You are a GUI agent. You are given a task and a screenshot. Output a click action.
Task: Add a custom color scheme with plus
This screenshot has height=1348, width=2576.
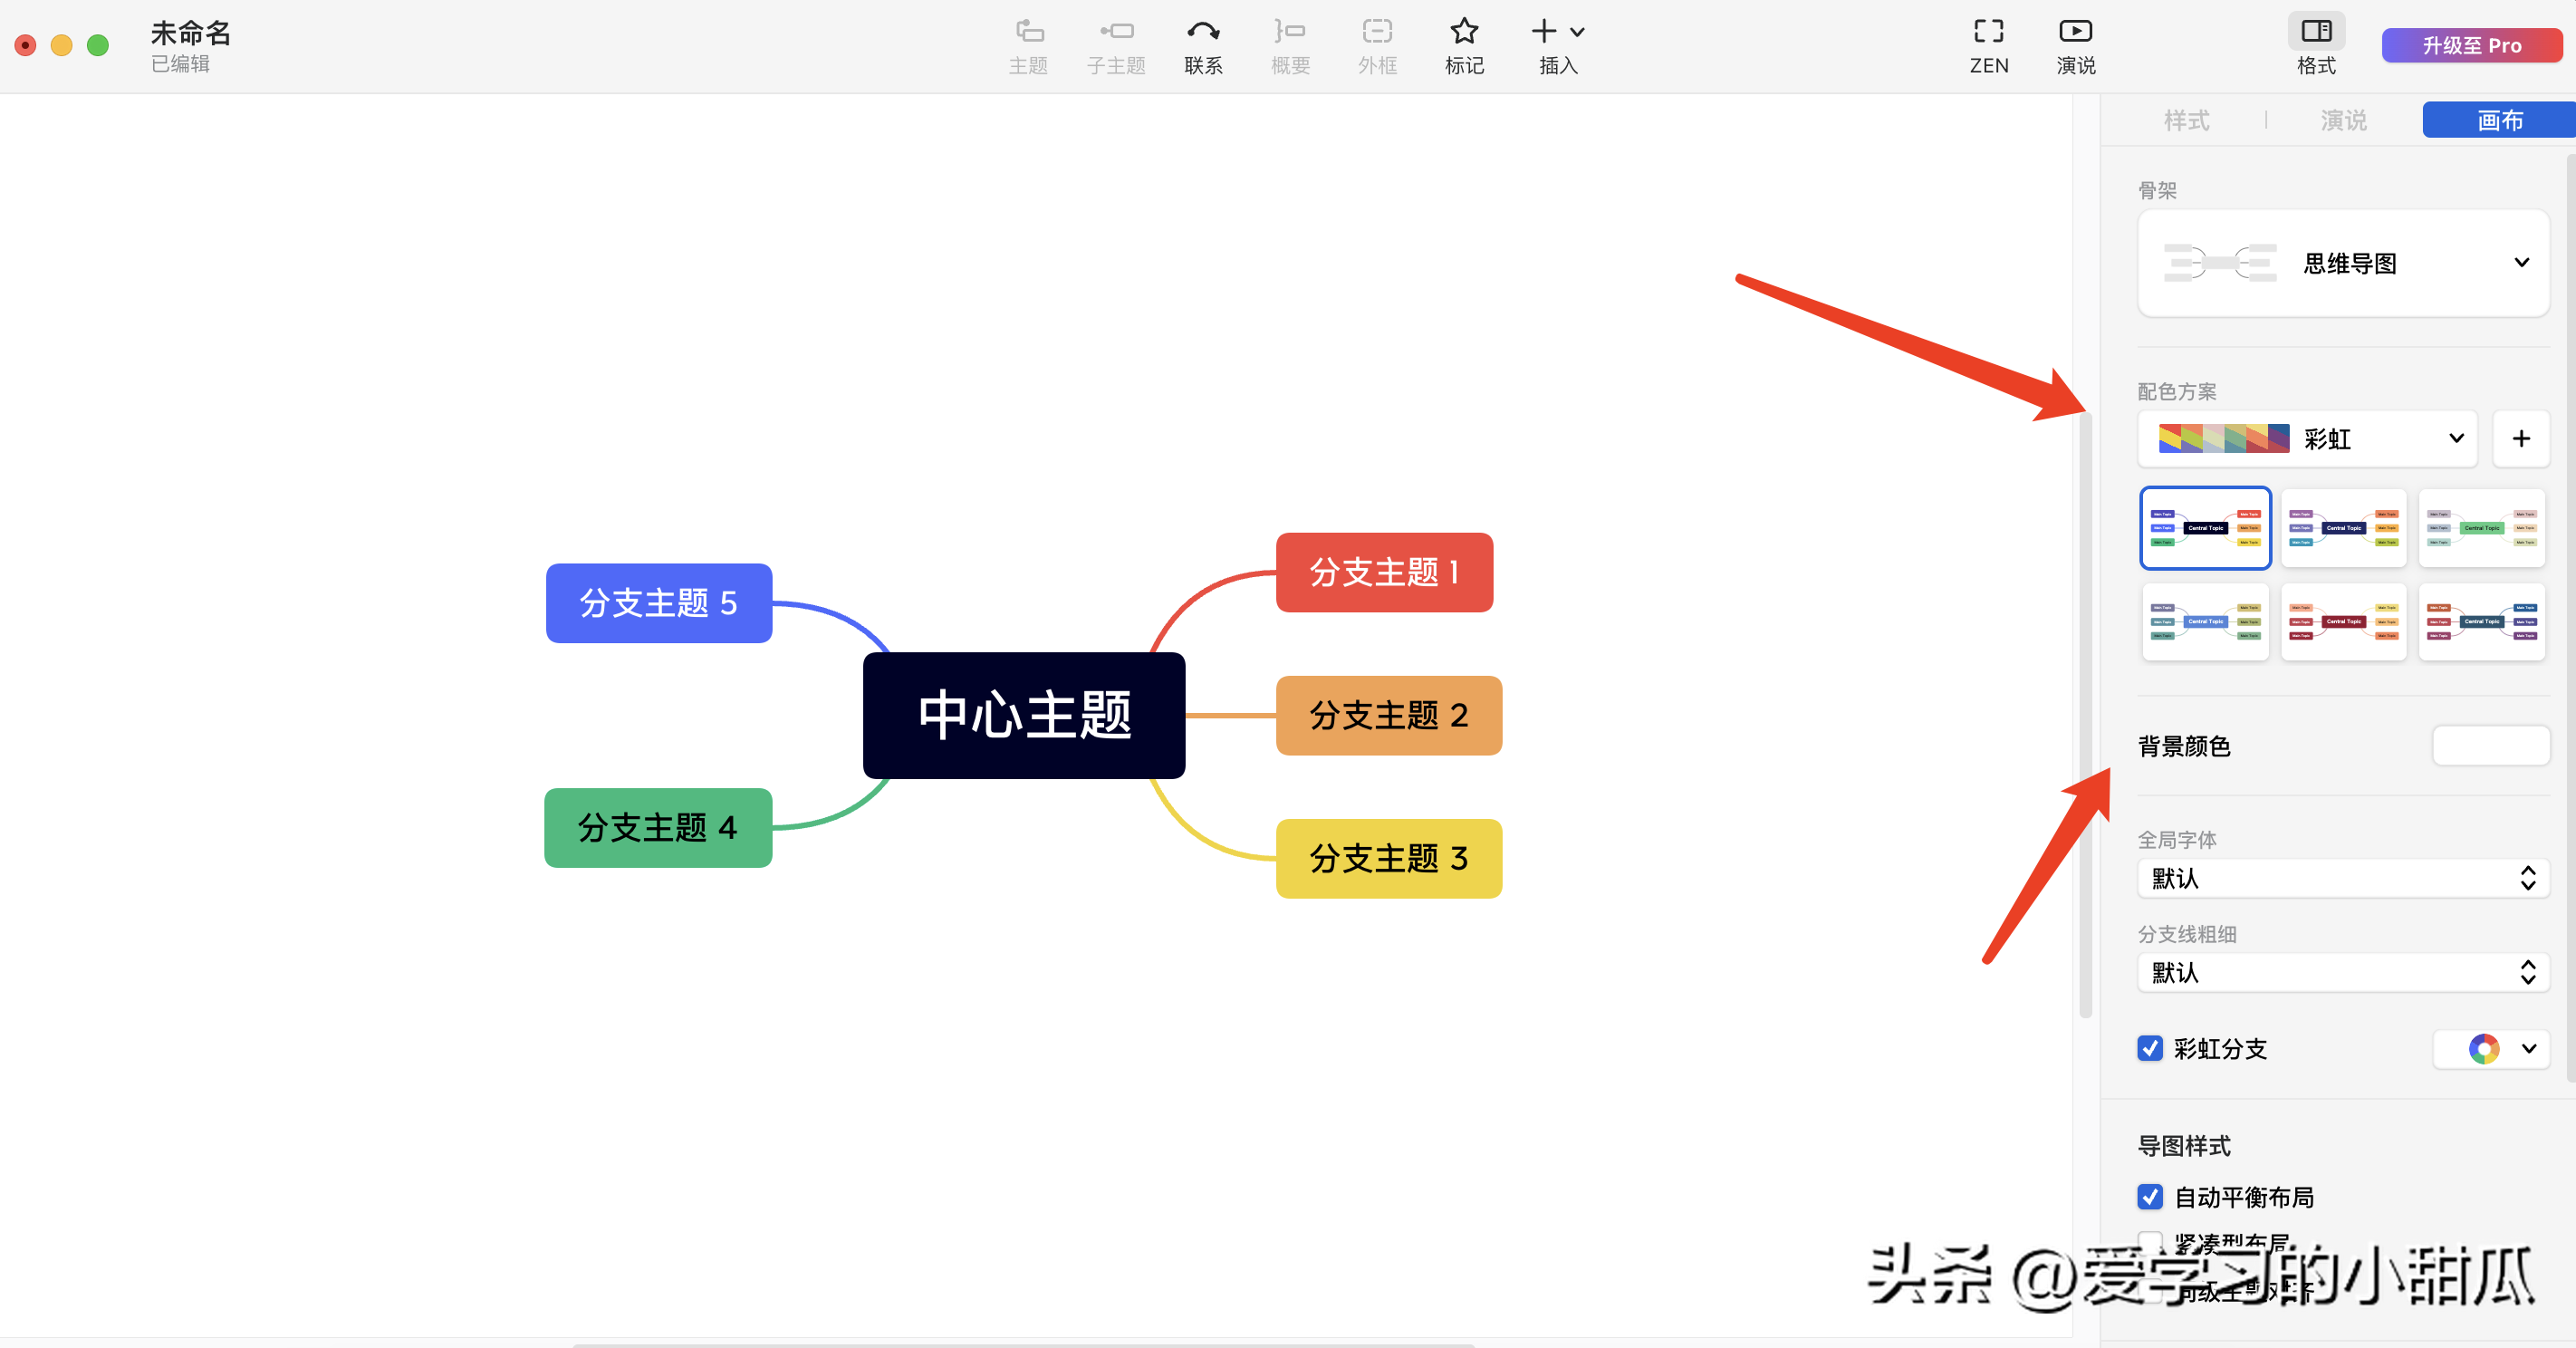[2521, 438]
